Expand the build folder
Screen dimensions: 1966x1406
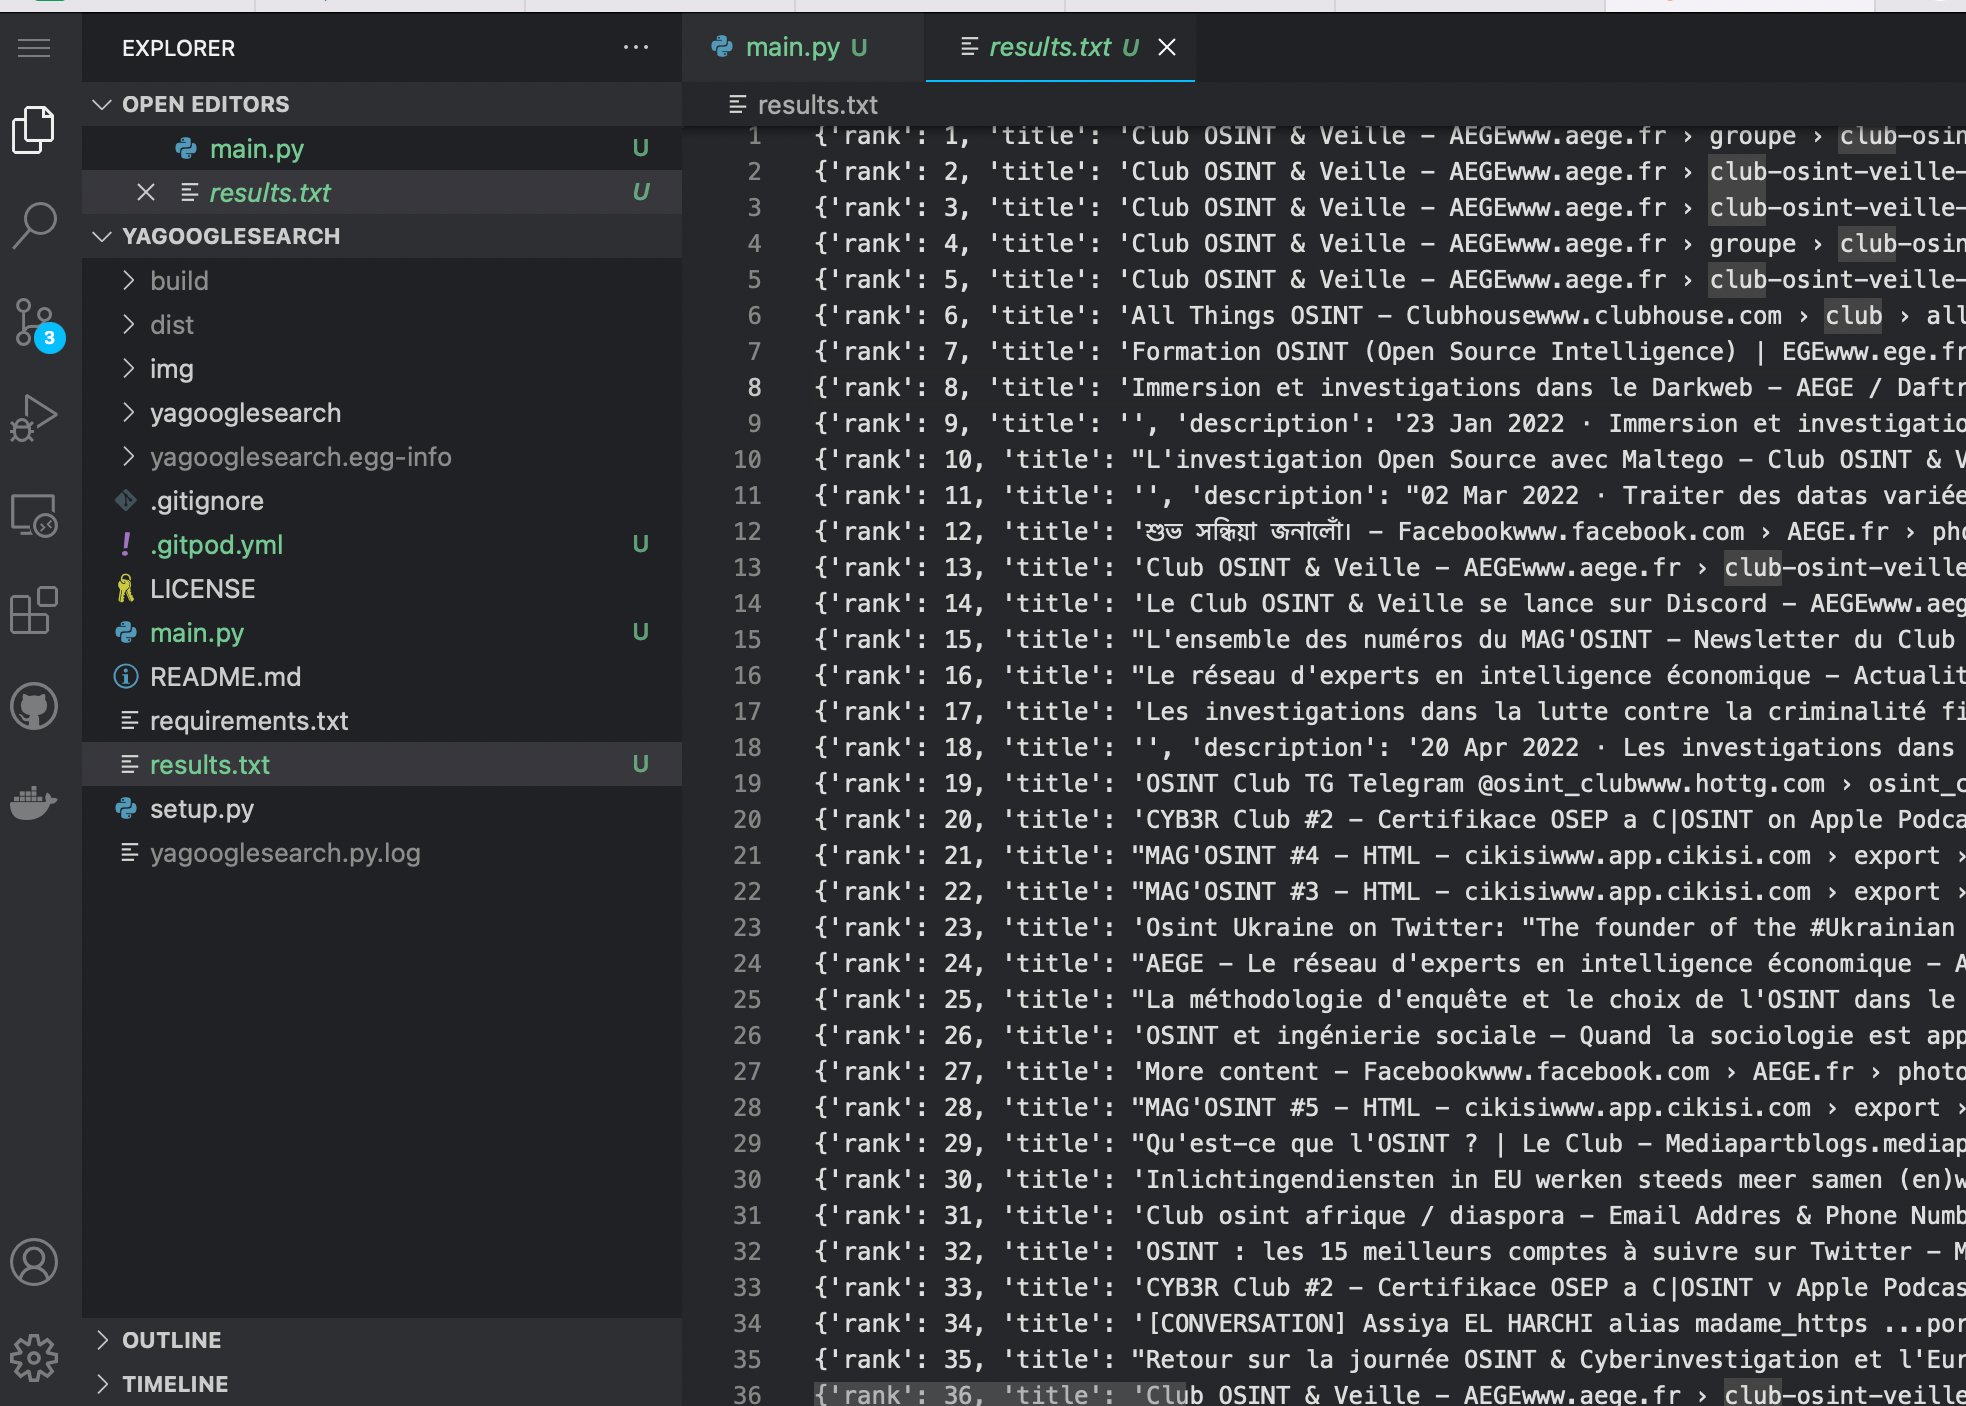coord(179,281)
